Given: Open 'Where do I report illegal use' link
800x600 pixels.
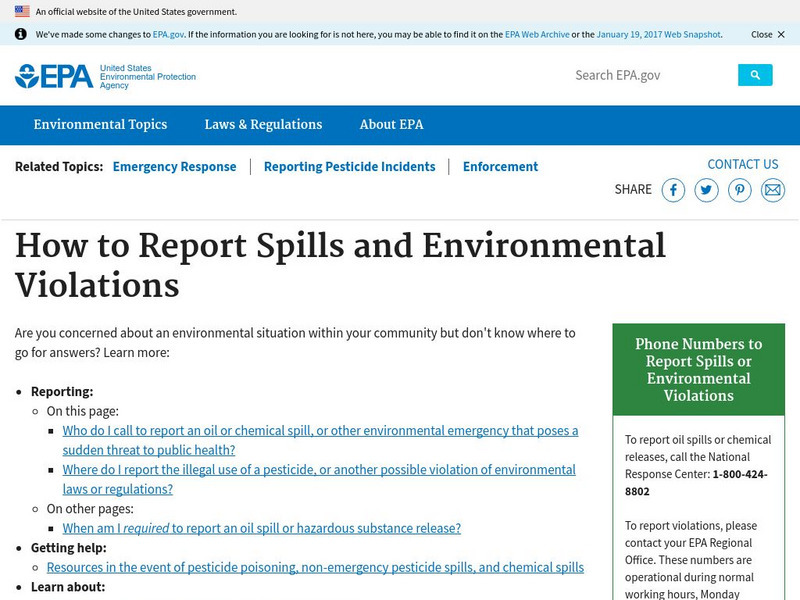Looking at the screenshot, I should coord(319,479).
